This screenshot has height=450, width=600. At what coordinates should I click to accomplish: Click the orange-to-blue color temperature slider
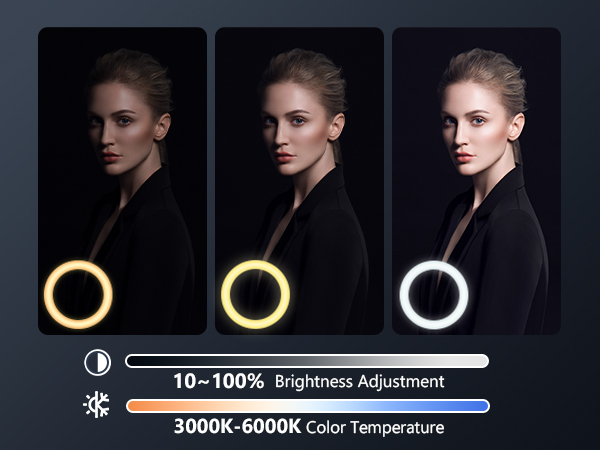308,406
